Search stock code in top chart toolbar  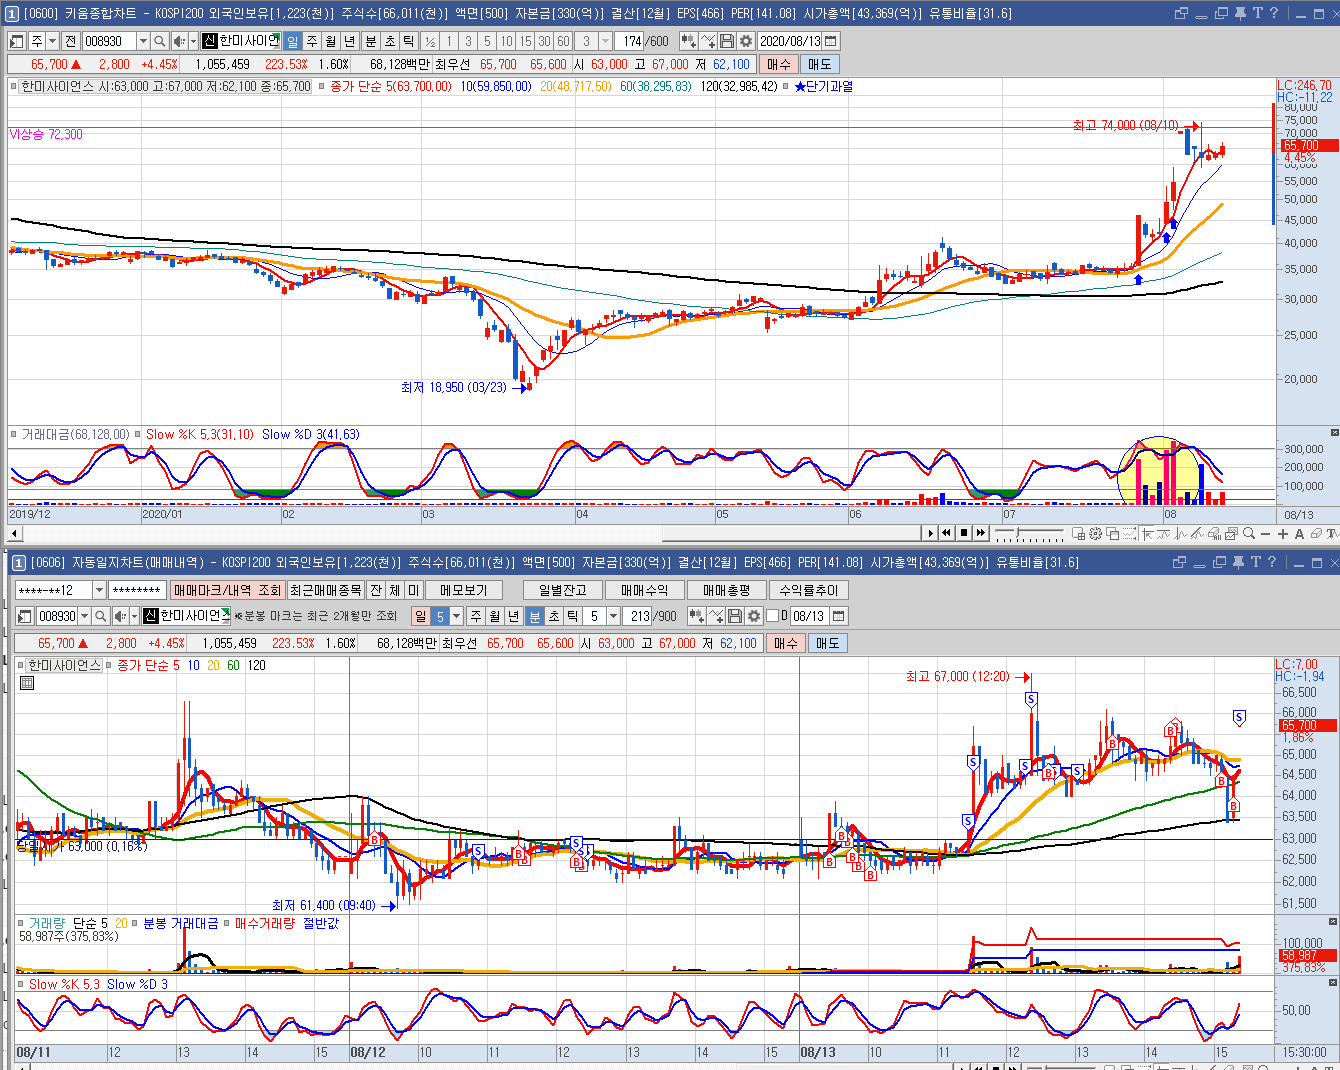tap(159, 41)
